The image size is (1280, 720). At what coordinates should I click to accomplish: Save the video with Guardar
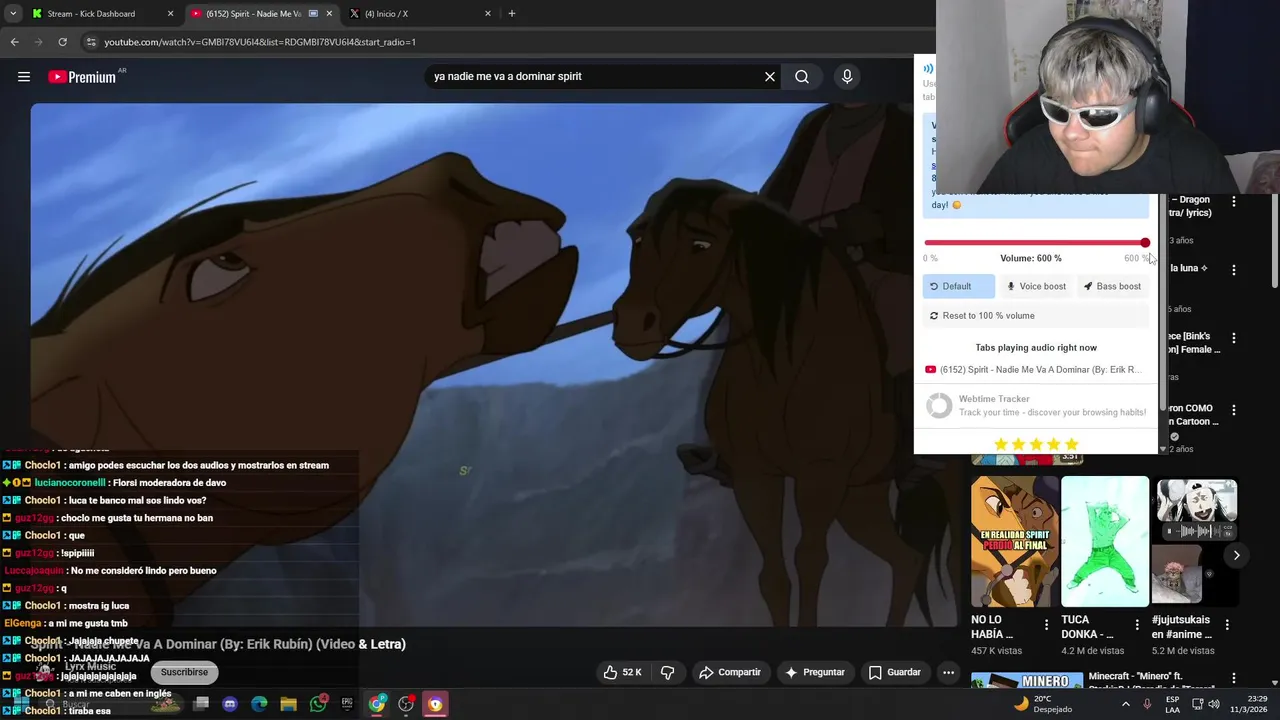(894, 673)
